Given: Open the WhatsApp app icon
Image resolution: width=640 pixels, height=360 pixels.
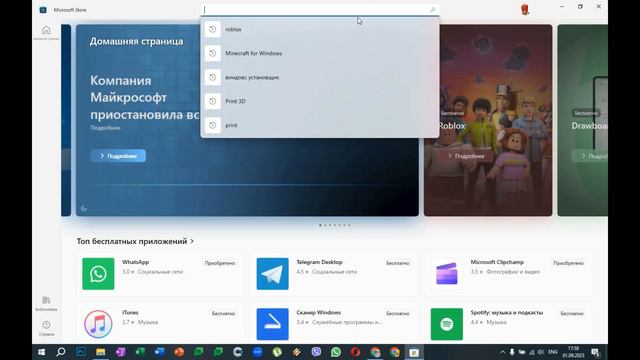Looking at the screenshot, I should pyautogui.click(x=98, y=273).
